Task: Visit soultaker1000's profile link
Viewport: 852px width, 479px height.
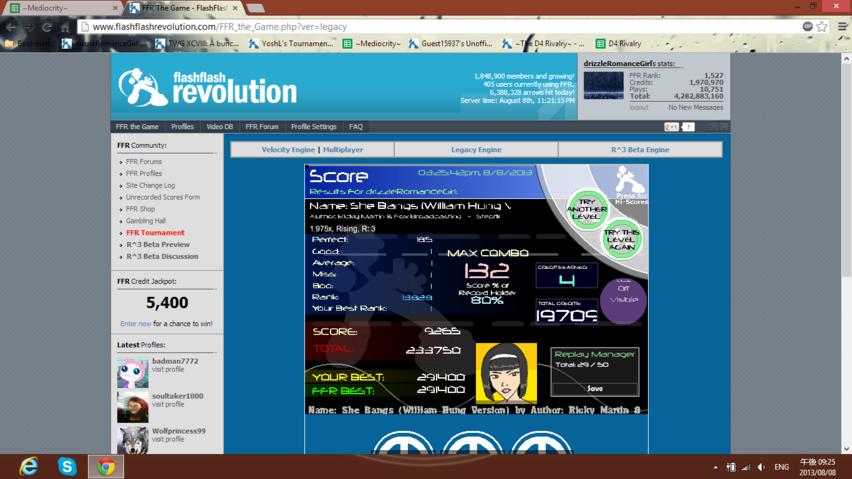Action: pyautogui.click(x=168, y=405)
